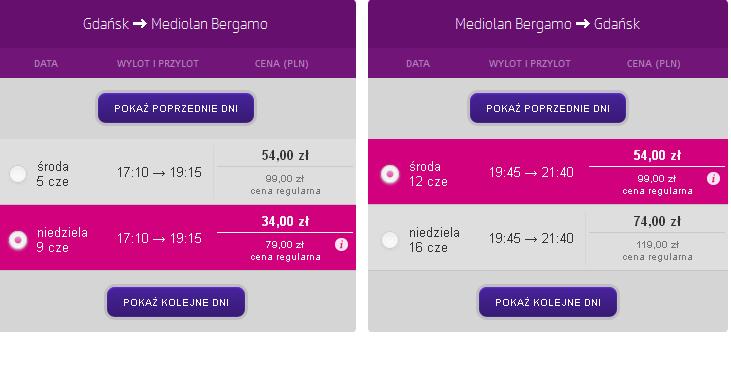The width and height of the screenshot is (731, 384).
Task: Click info icon on środa 12 cze fare
Action: click(713, 178)
